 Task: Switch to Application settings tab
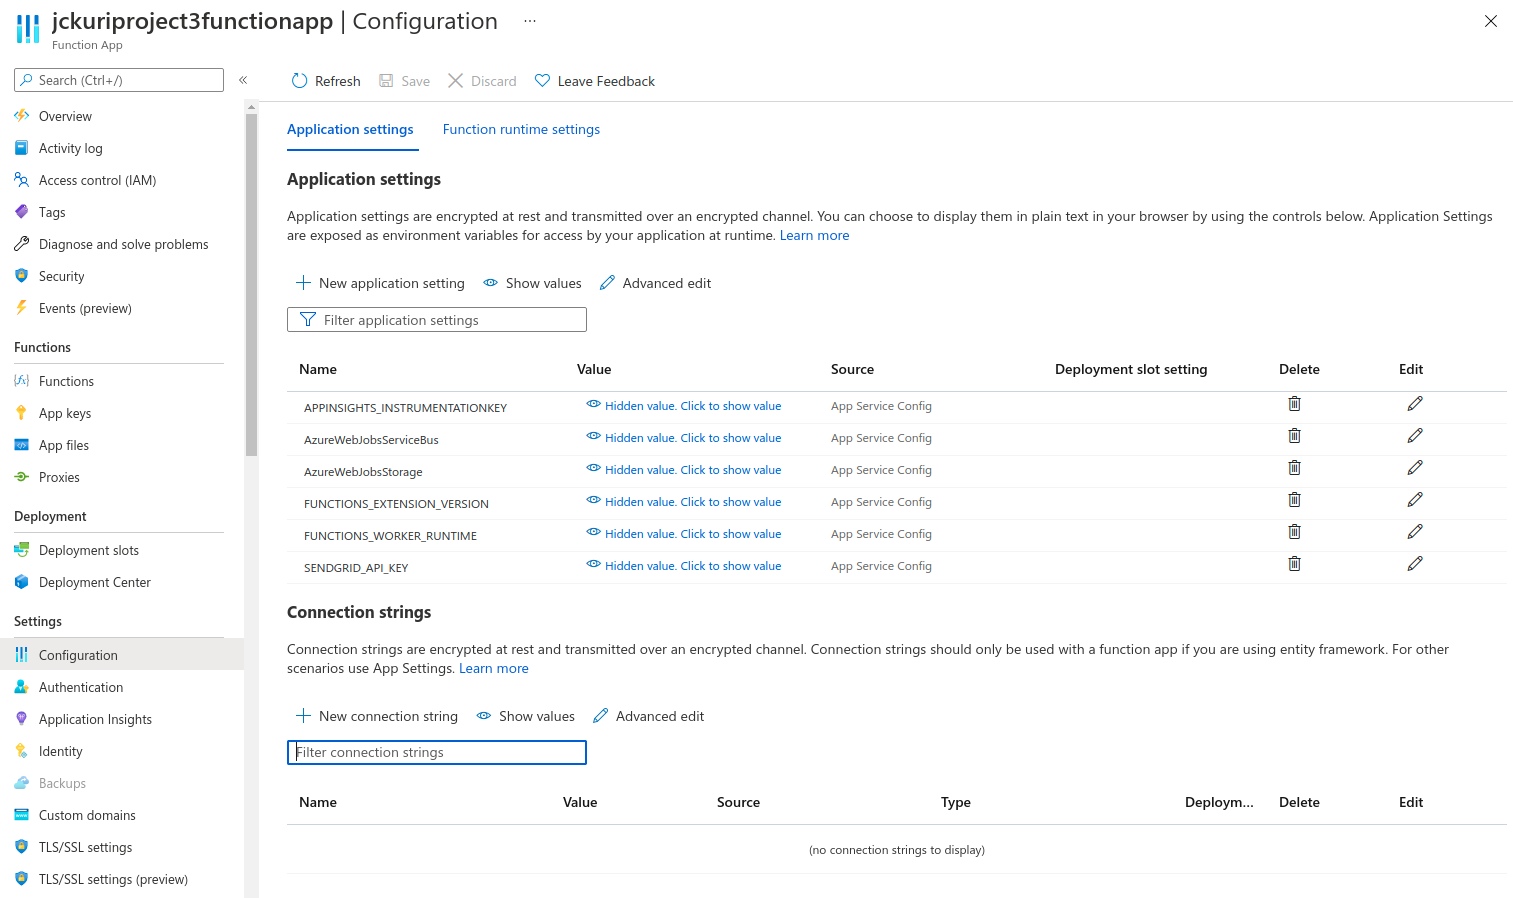(x=350, y=129)
